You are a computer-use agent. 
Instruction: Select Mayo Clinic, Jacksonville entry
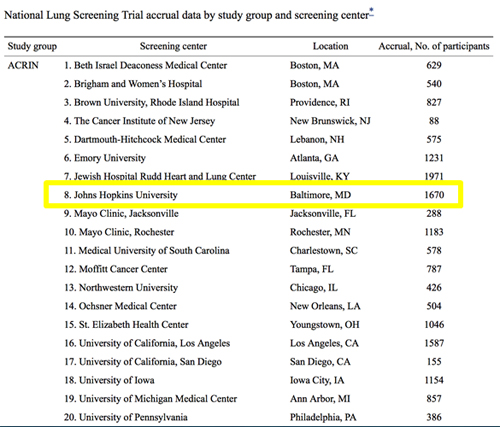121,213
